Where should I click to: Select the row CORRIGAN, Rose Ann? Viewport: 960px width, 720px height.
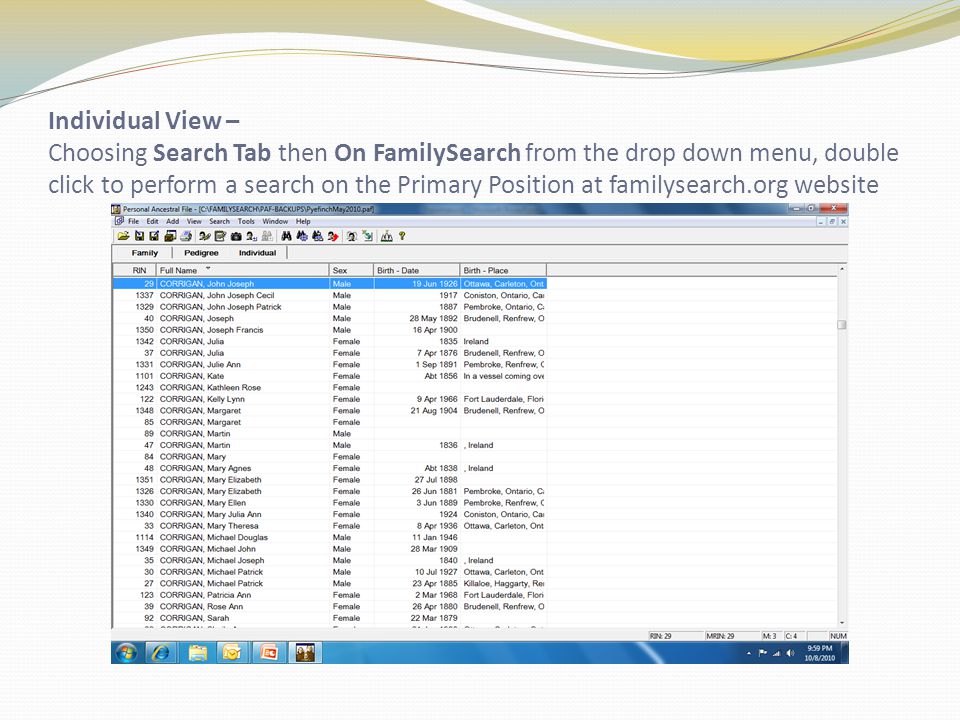(x=329, y=607)
